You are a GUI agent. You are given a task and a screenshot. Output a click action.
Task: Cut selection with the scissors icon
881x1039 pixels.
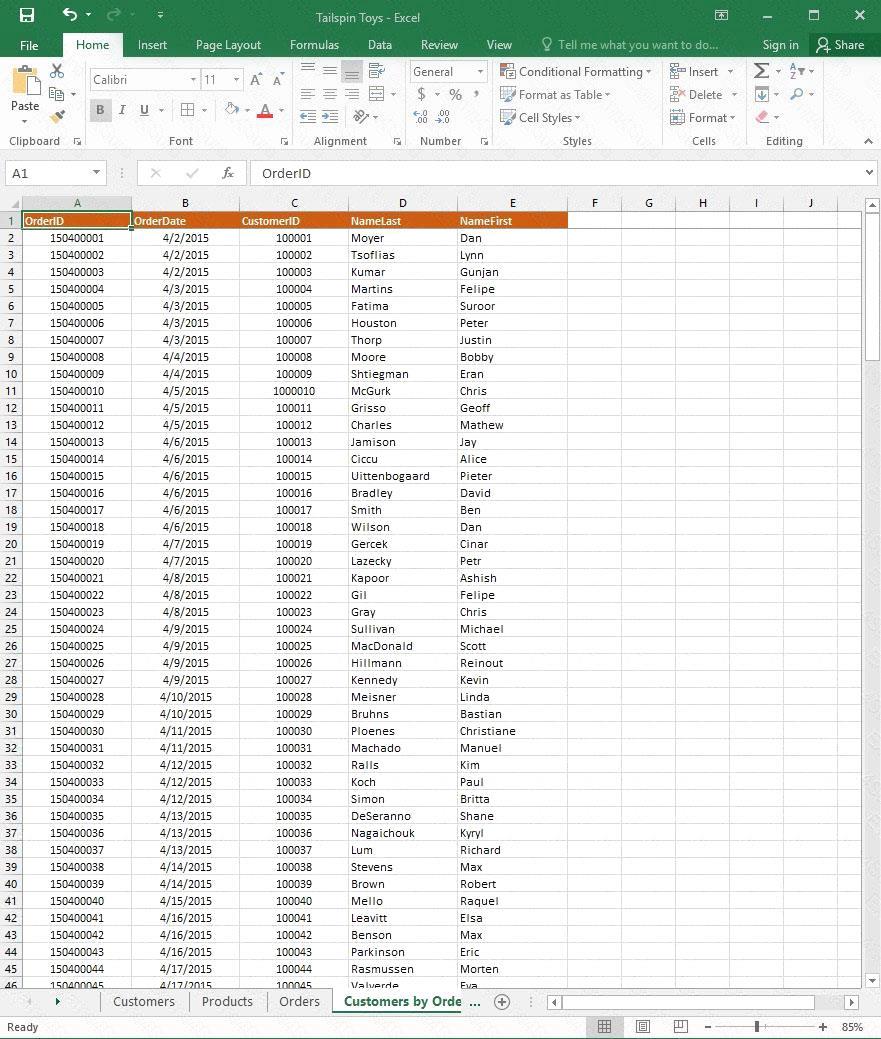pyautogui.click(x=57, y=71)
